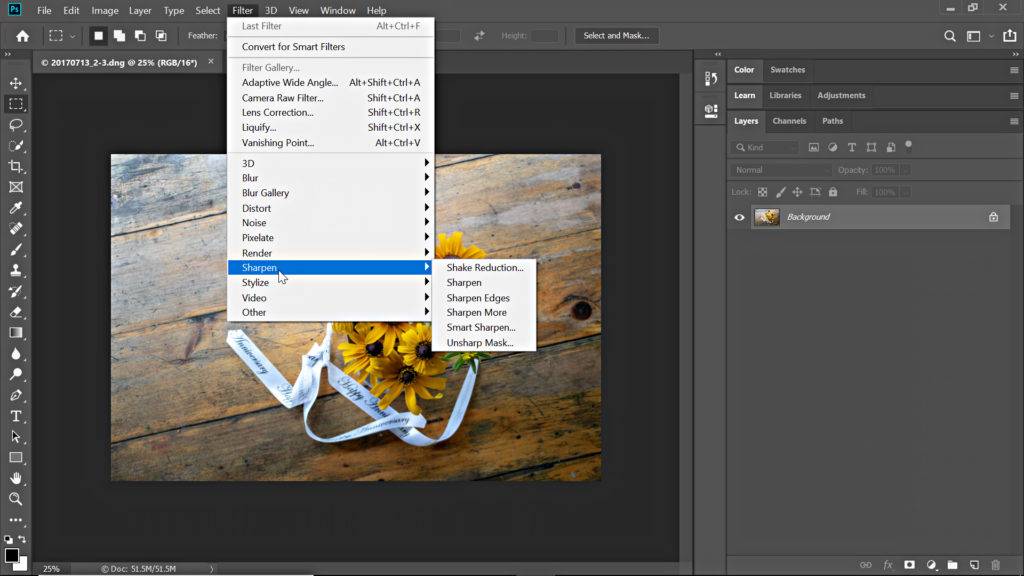
Task: Open the Normal blending mode dropdown
Action: (x=780, y=170)
